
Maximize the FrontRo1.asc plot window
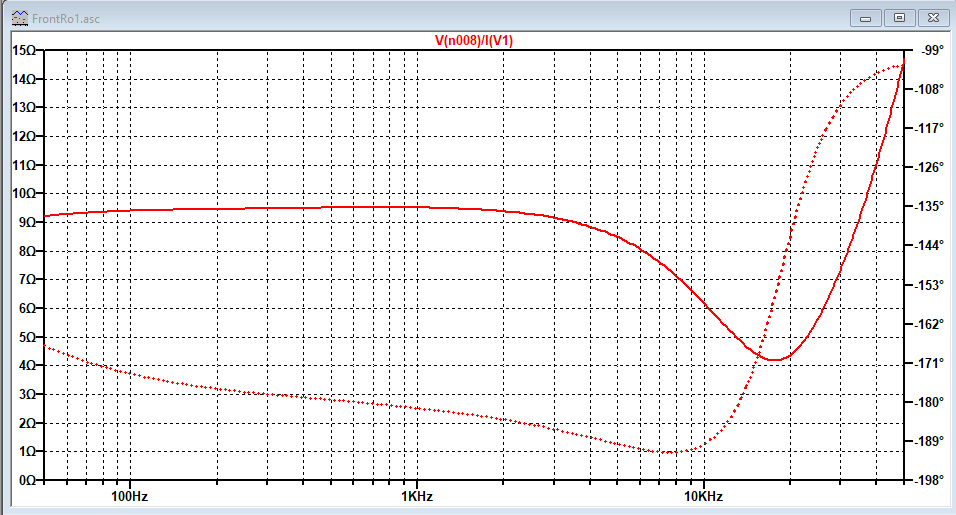[899, 18]
